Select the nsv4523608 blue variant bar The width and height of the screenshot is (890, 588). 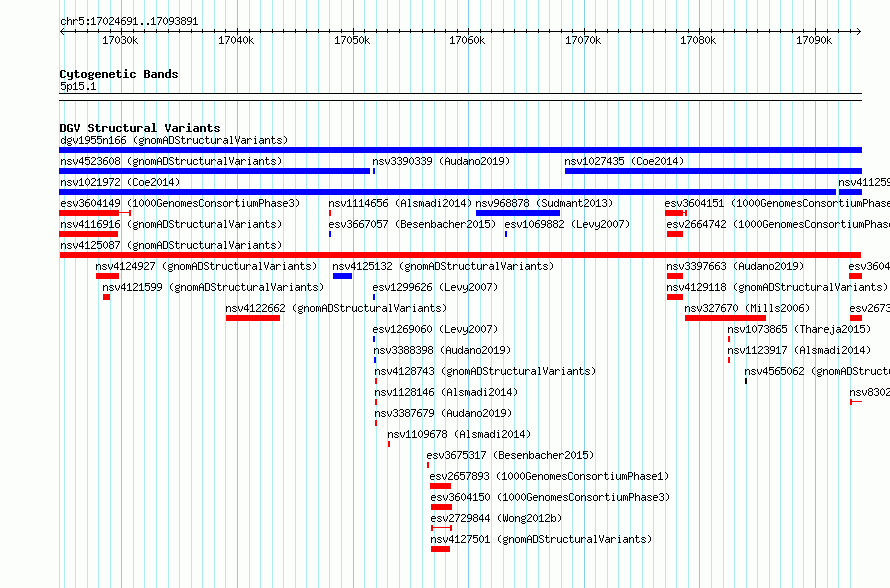click(215, 171)
